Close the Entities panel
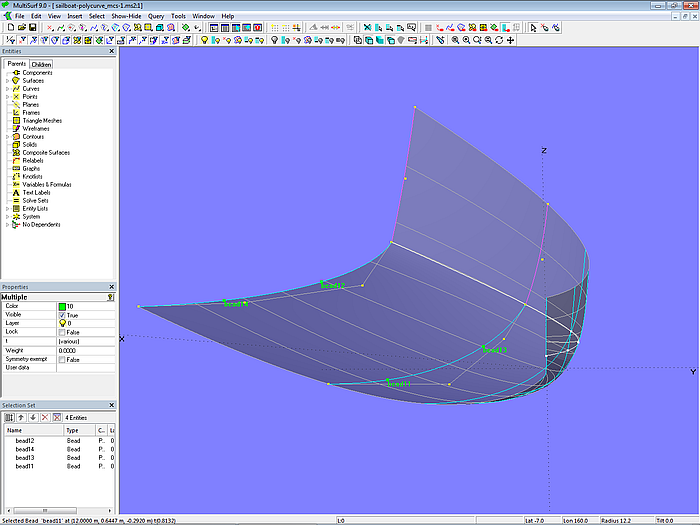The image size is (700, 525). coord(110,53)
